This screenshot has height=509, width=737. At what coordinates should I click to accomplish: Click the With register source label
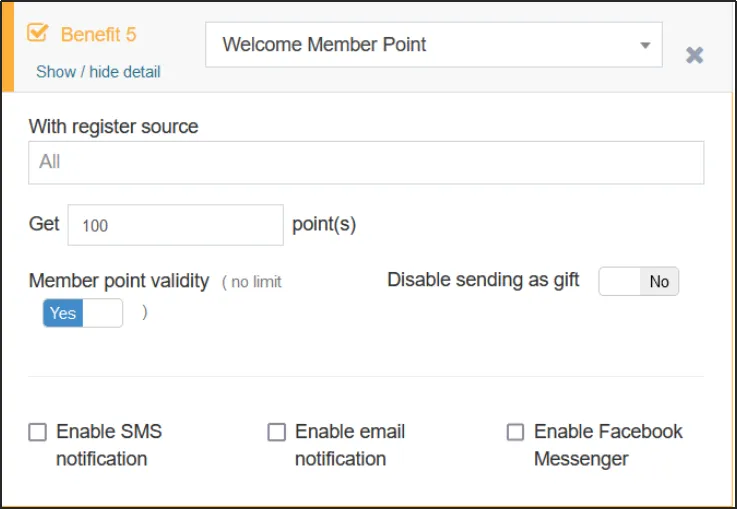click(x=113, y=127)
